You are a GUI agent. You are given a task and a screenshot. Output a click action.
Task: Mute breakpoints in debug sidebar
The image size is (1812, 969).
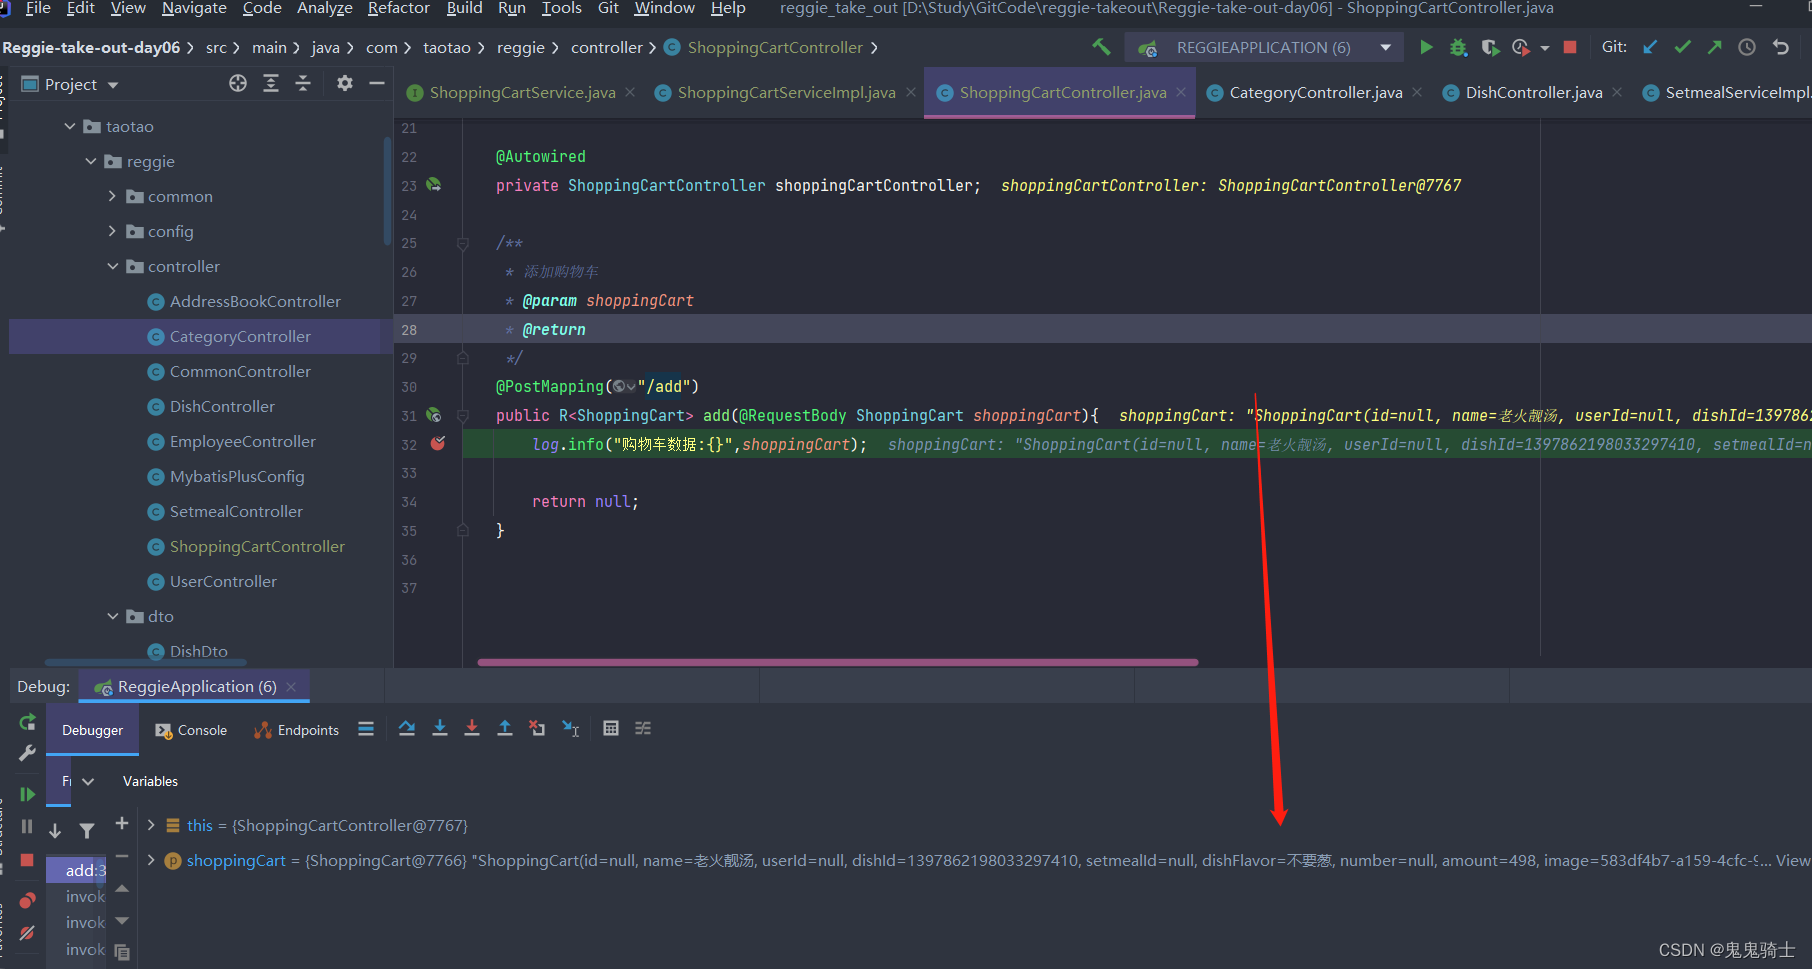pos(27,933)
